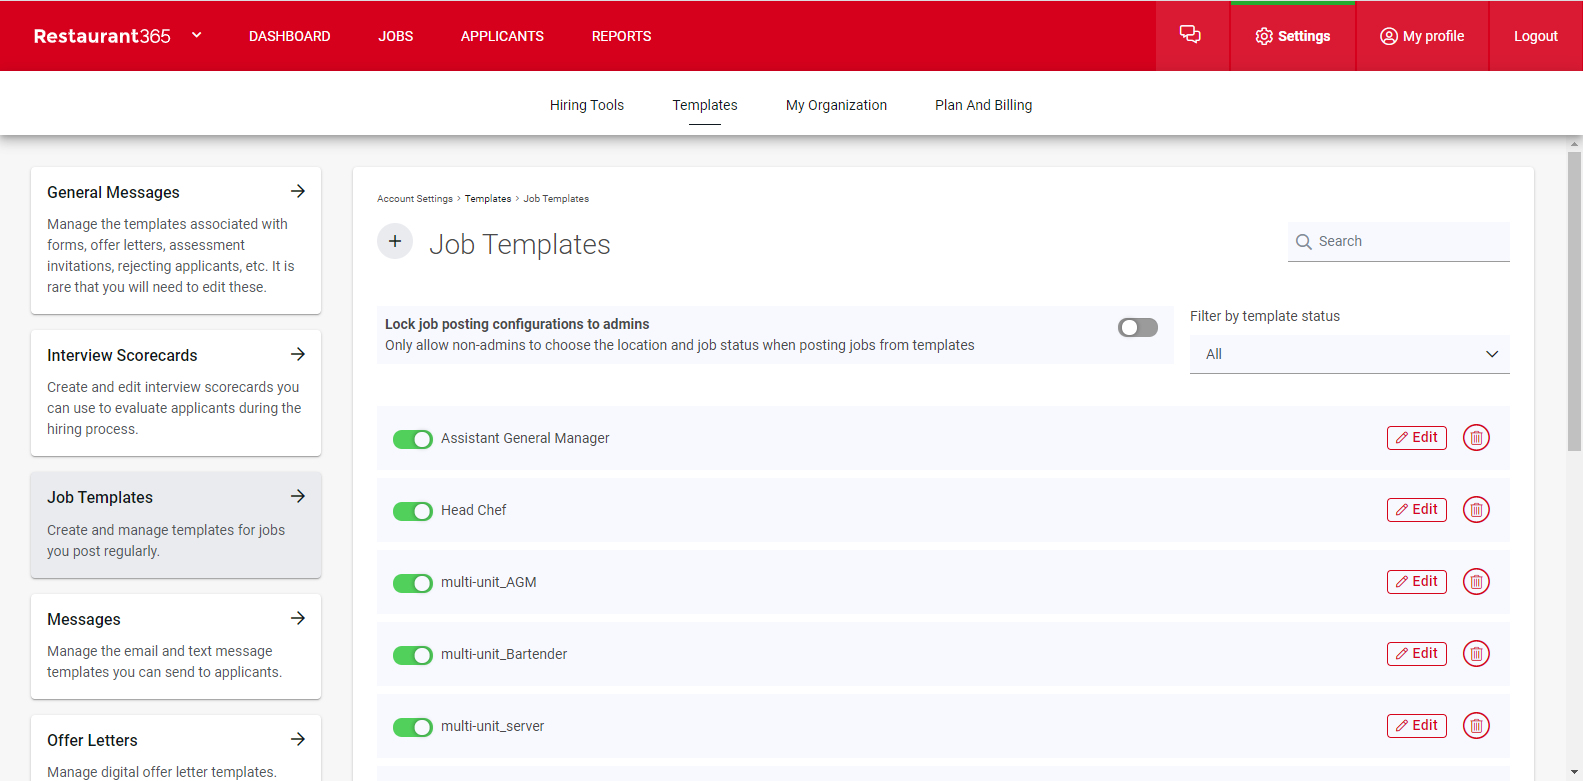Click the multi-unit_AGM template name
The height and width of the screenshot is (781, 1583).
pos(489,582)
